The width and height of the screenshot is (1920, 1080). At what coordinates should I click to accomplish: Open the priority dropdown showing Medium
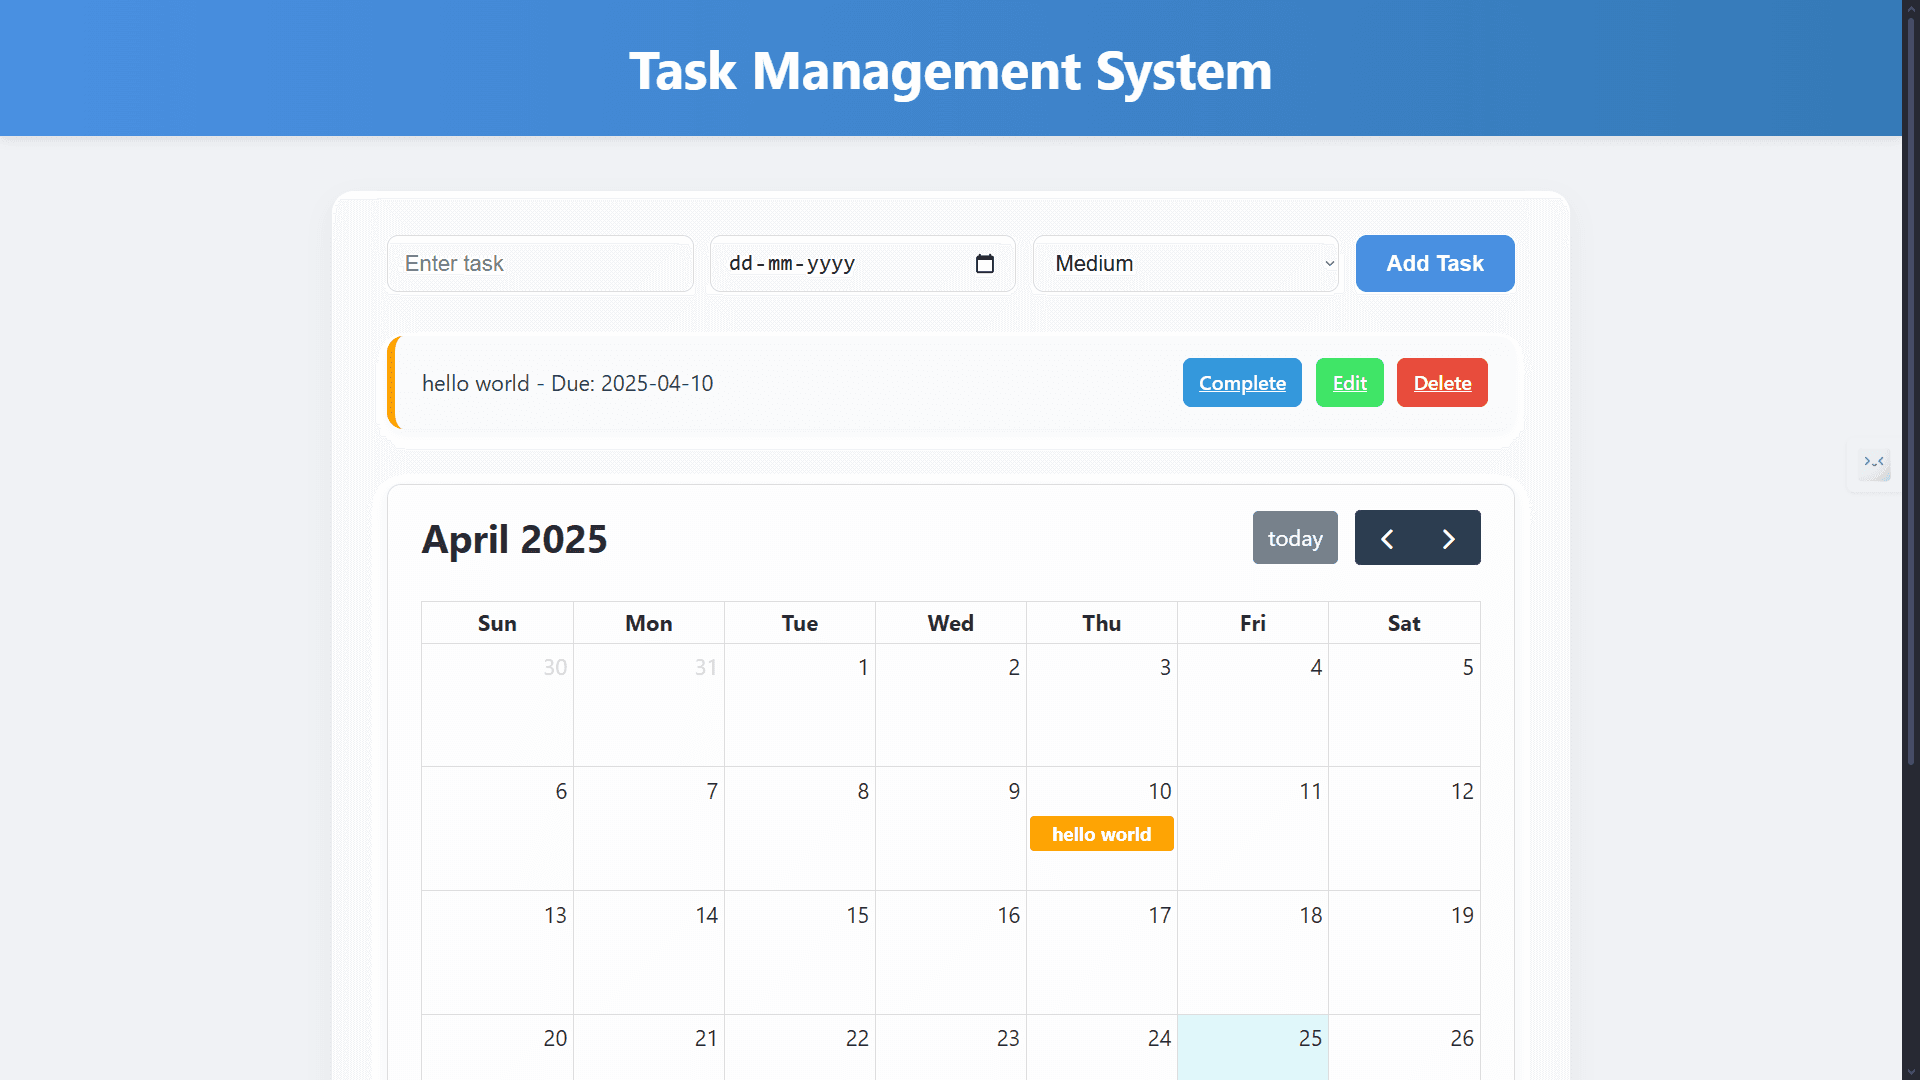(x=1185, y=263)
